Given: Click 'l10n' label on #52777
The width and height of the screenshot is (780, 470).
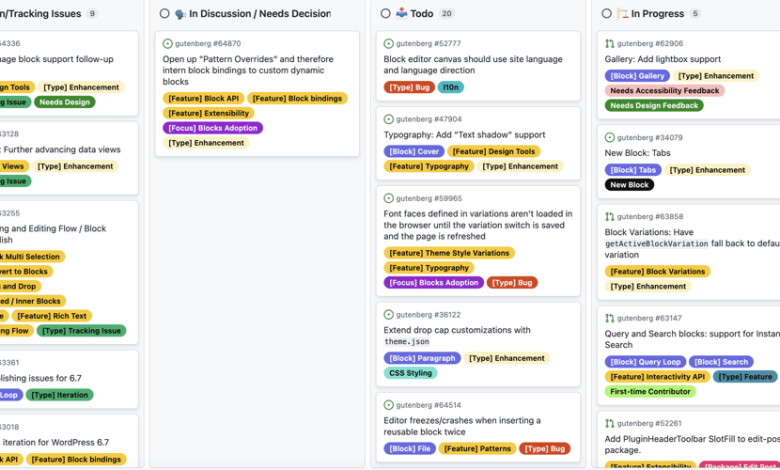Looking at the screenshot, I should coord(451,88).
